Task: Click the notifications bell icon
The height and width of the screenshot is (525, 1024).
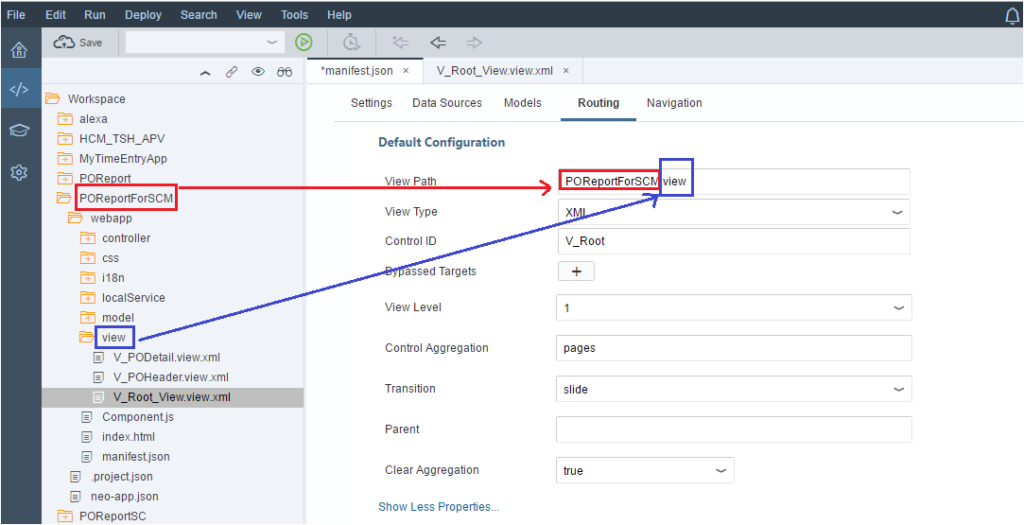Action: (1012, 16)
